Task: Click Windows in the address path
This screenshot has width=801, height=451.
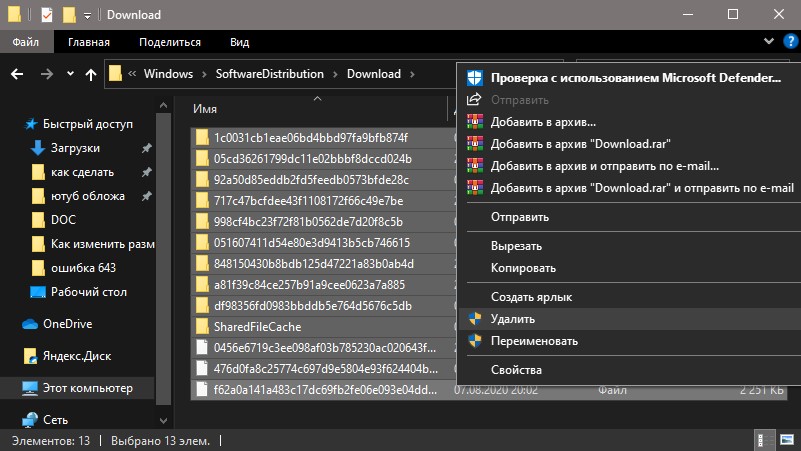Action: [168, 74]
